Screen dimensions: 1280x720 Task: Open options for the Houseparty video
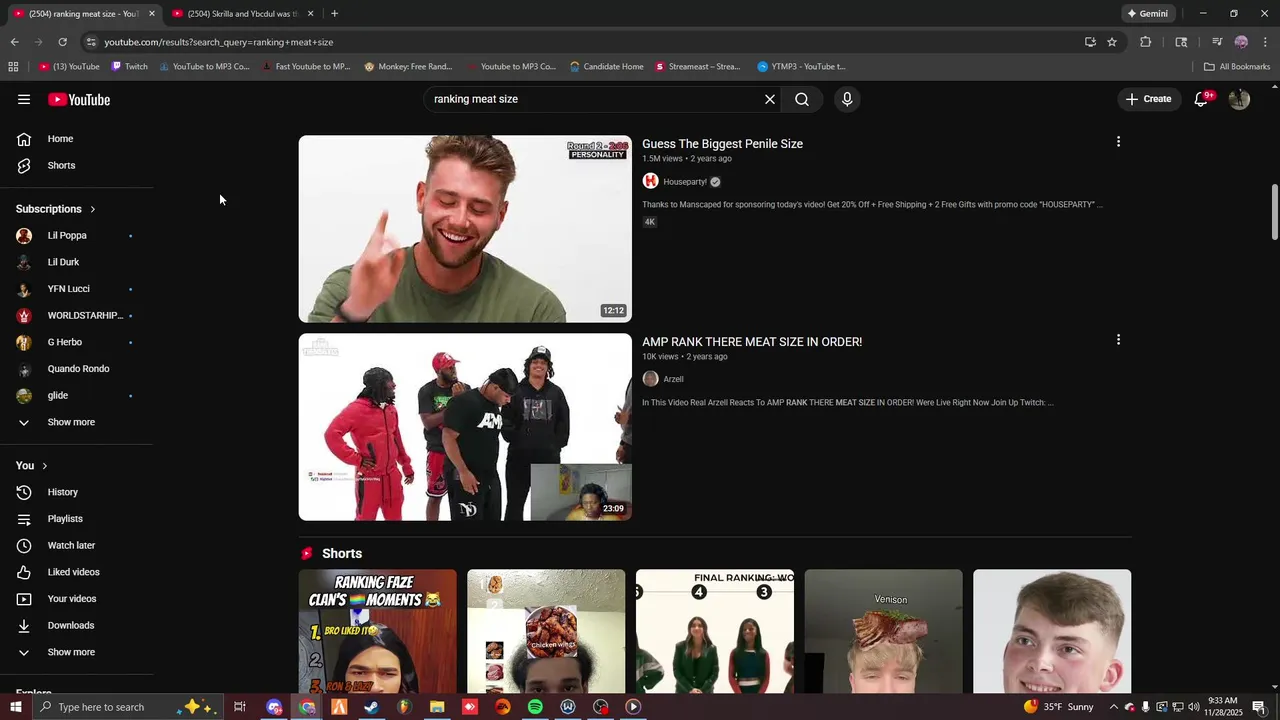1118,142
